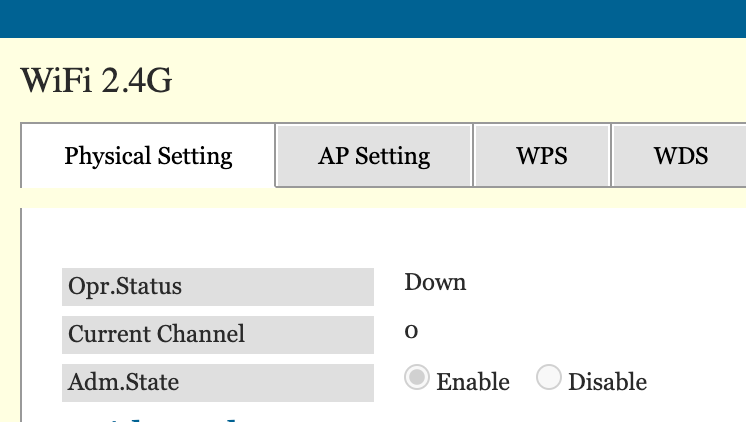
Task: Click the Disable text label
Action: pos(607,382)
